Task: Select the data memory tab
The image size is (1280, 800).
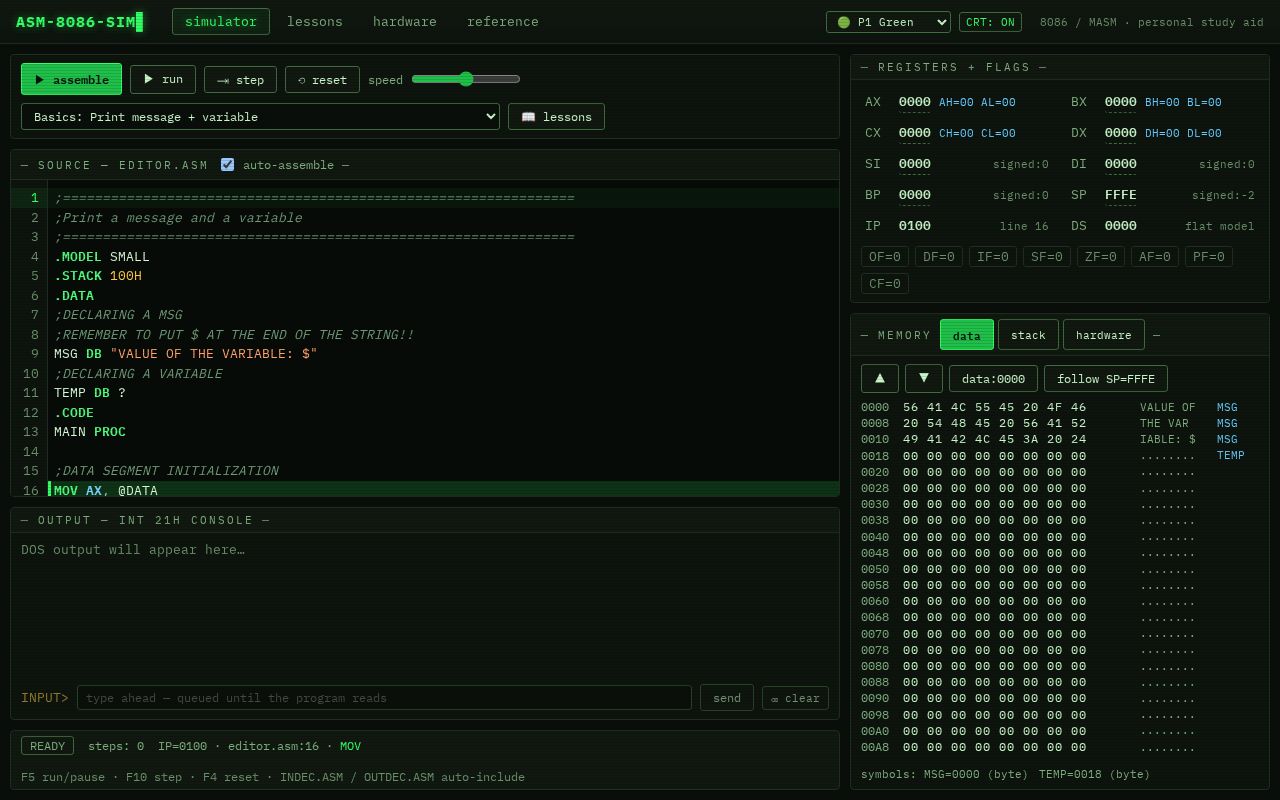Action: point(967,335)
